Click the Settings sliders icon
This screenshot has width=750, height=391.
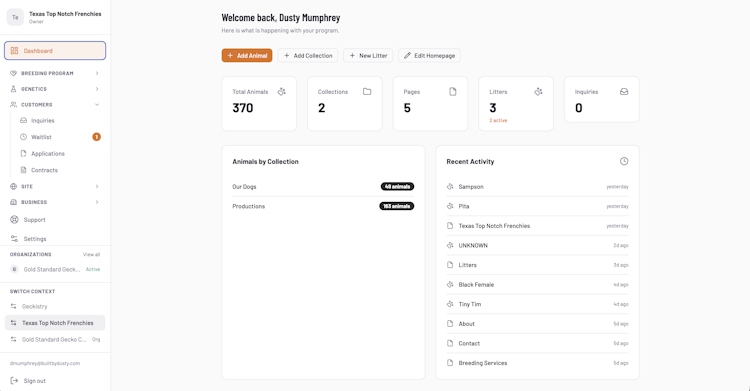[14, 239]
